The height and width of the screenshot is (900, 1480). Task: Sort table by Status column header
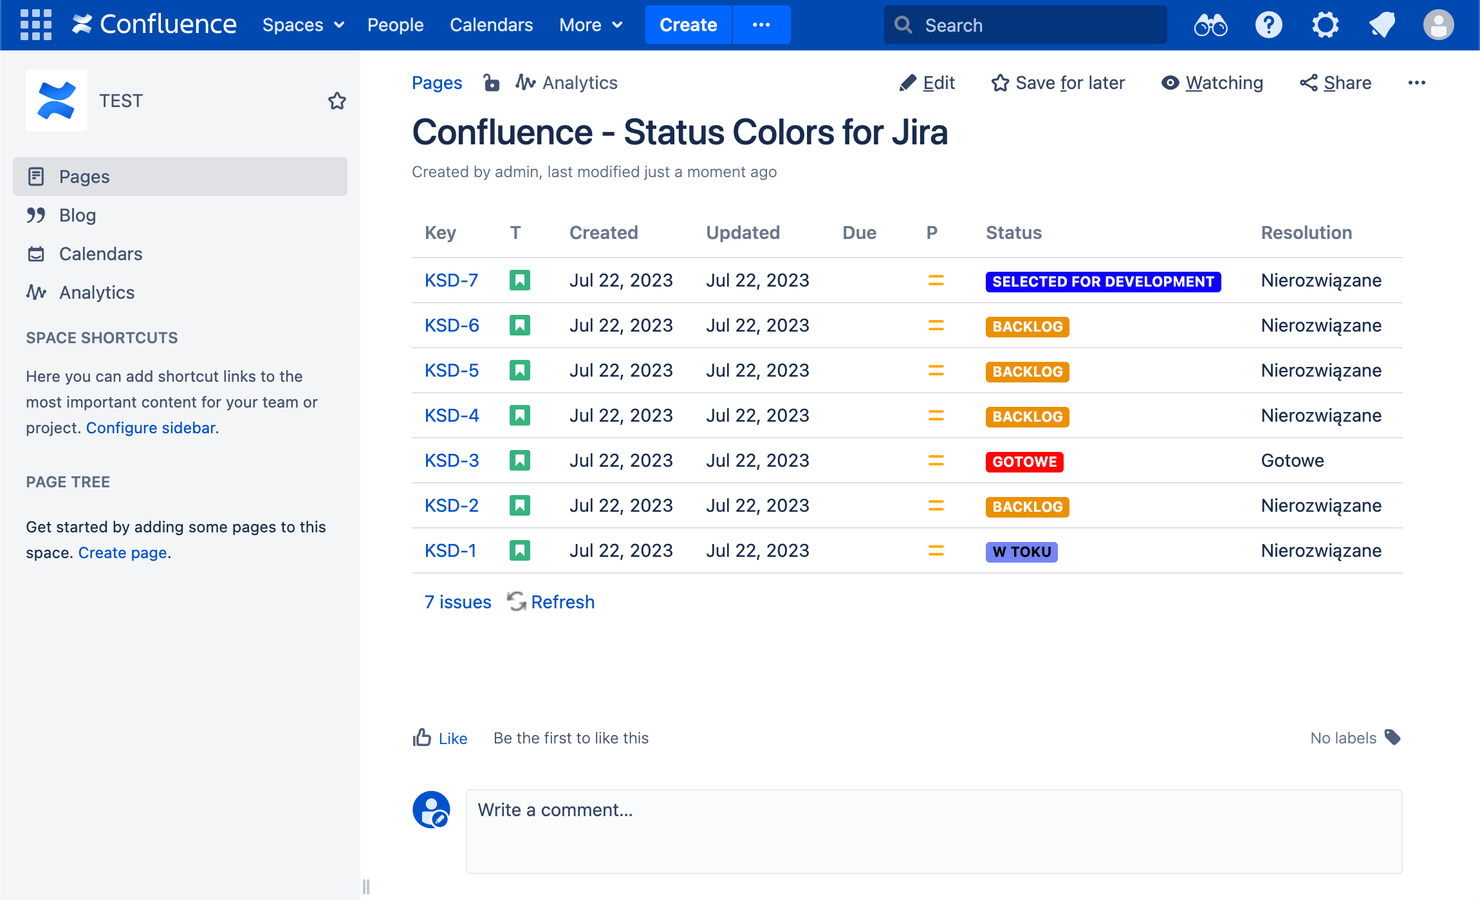[x=1013, y=233]
